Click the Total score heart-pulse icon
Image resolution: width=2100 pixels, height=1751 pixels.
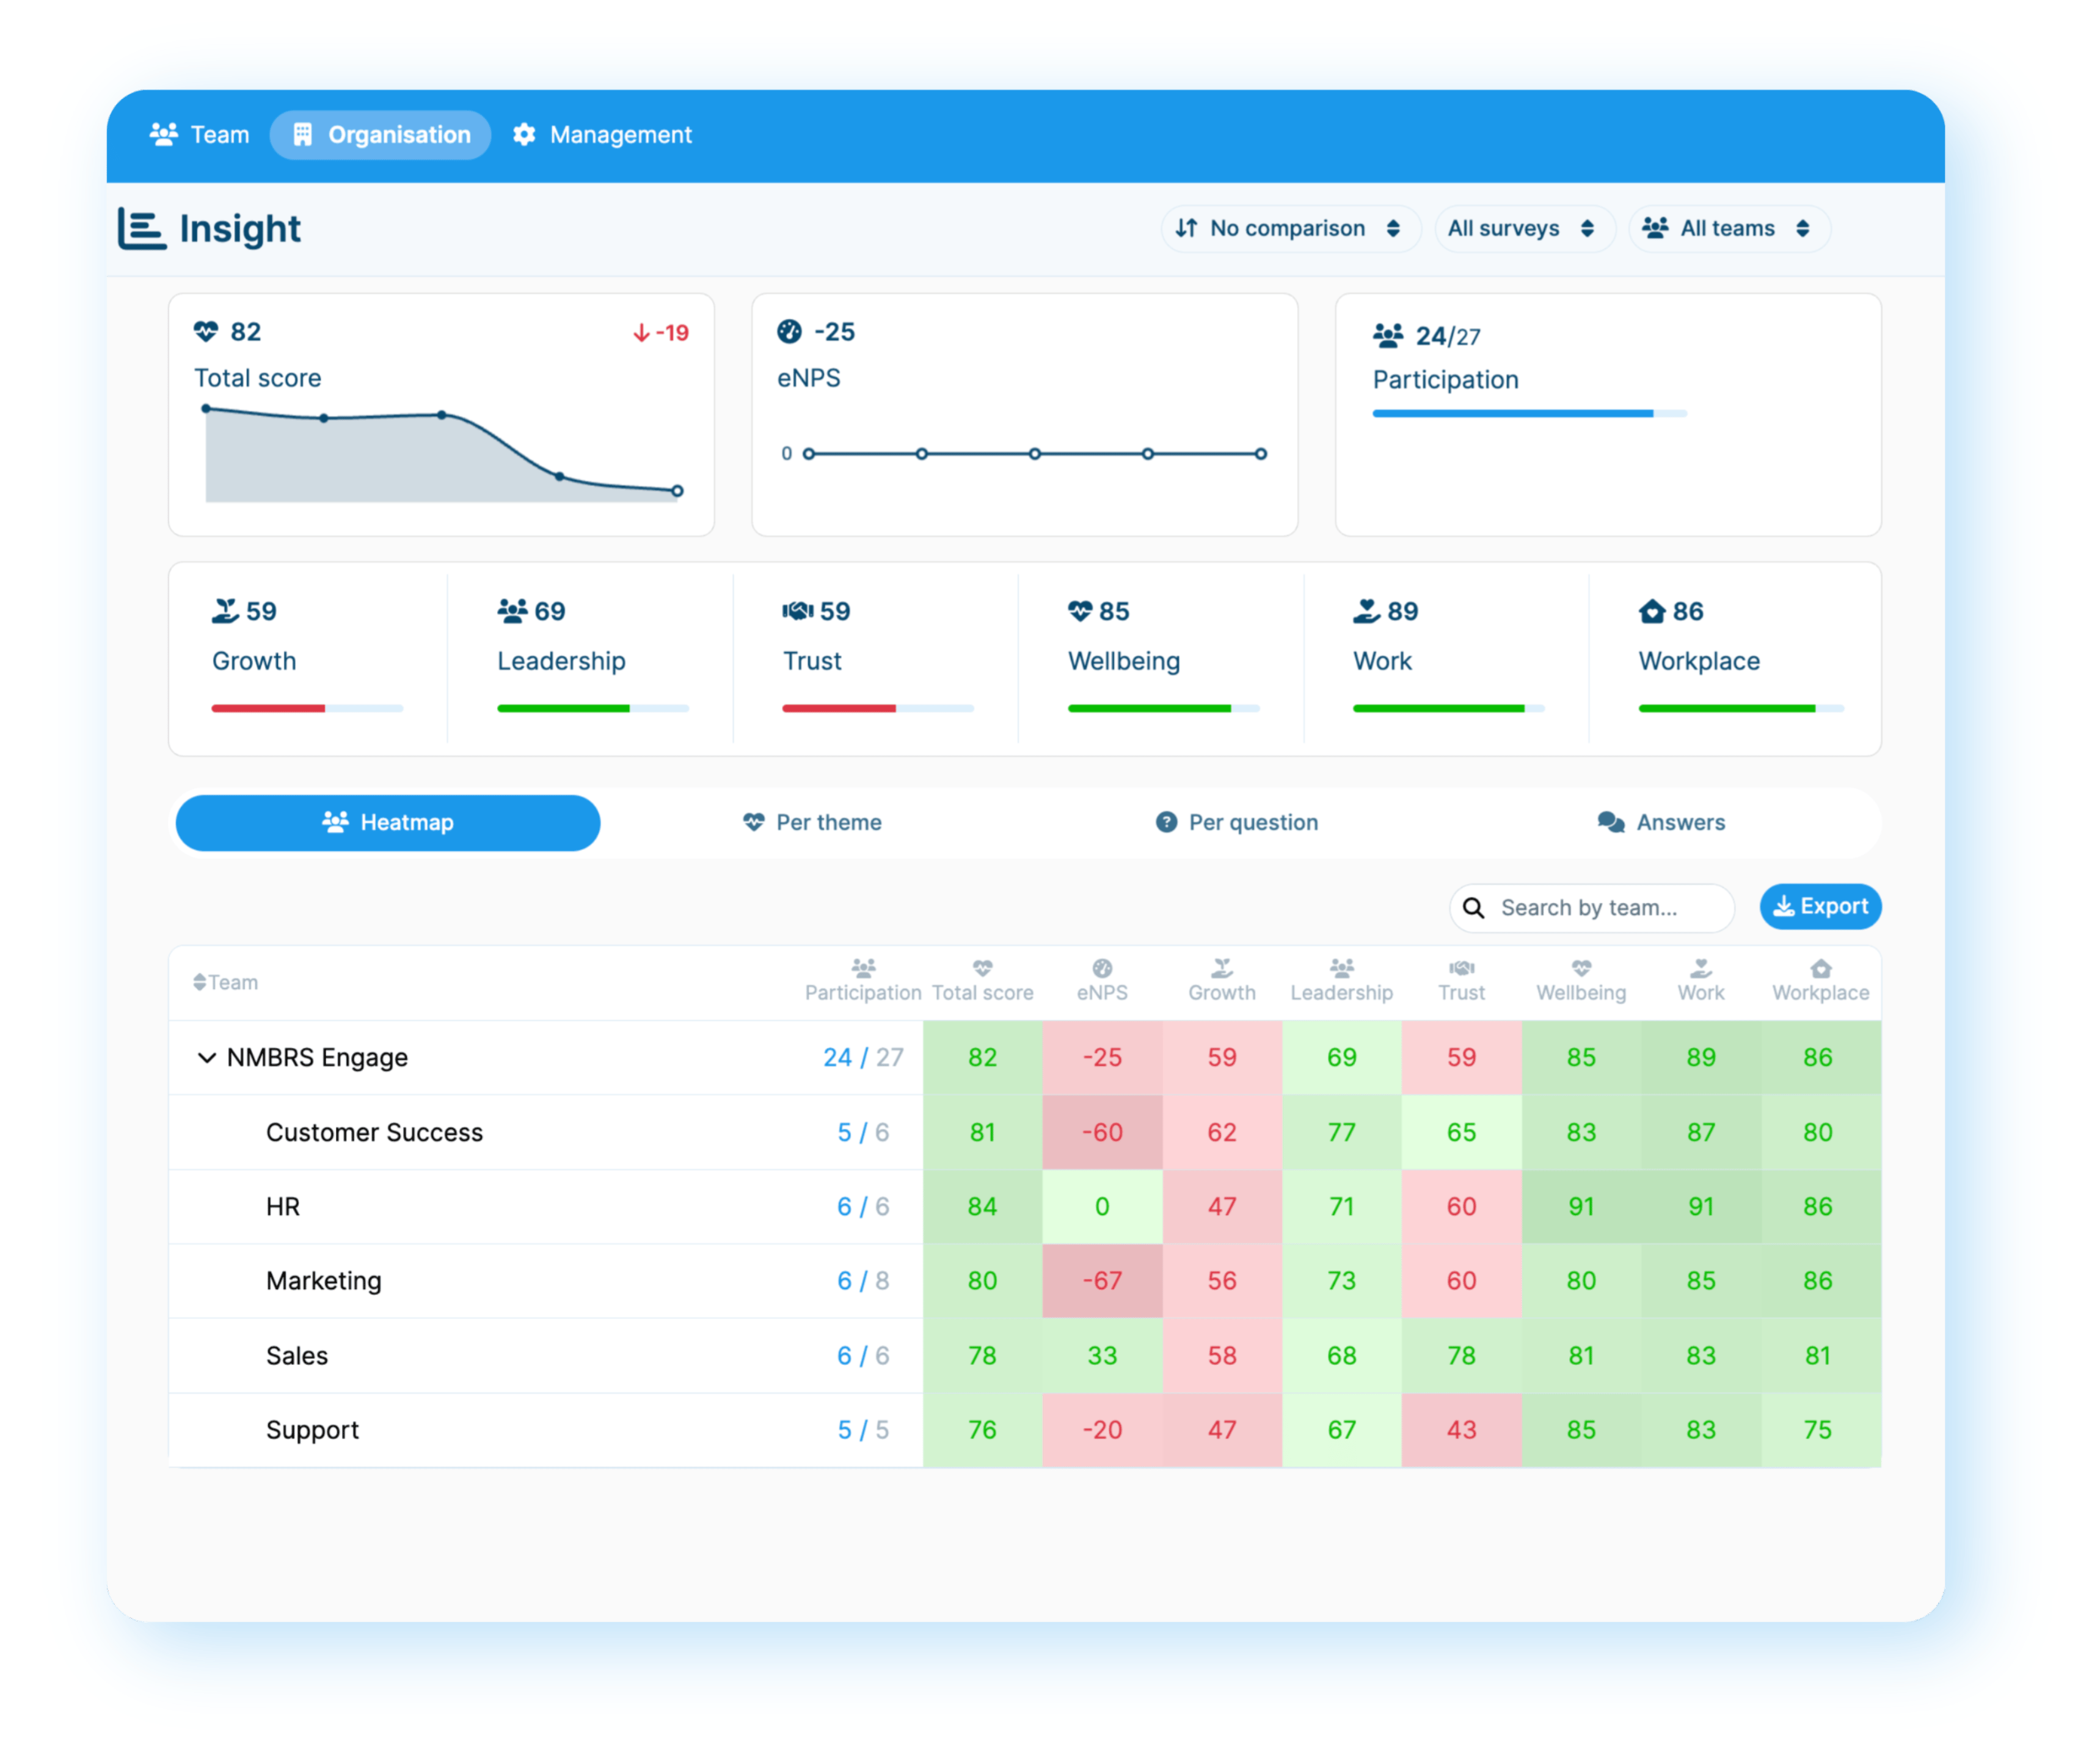(x=206, y=333)
